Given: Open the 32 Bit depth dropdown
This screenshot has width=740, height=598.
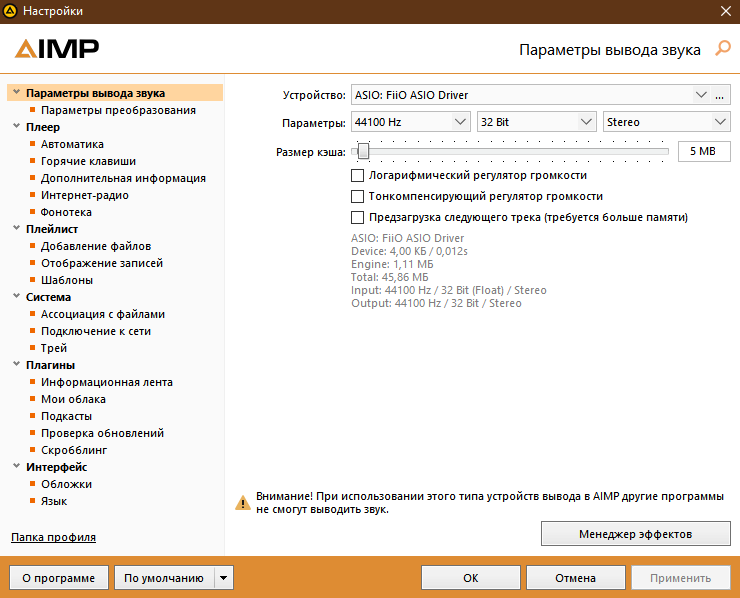Looking at the screenshot, I should coord(536,122).
